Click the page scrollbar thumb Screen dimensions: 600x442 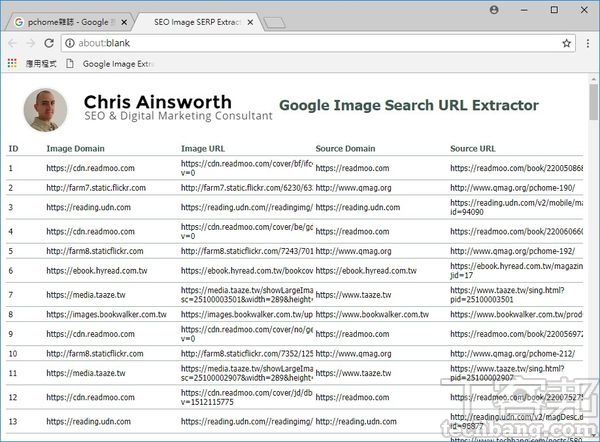(x=593, y=102)
